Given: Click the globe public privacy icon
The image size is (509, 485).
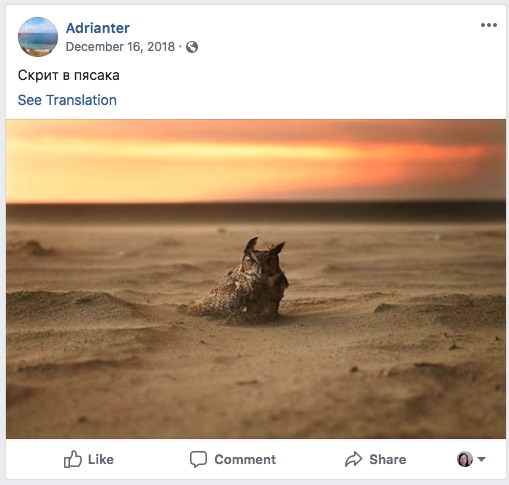Looking at the screenshot, I should [x=192, y=47].
